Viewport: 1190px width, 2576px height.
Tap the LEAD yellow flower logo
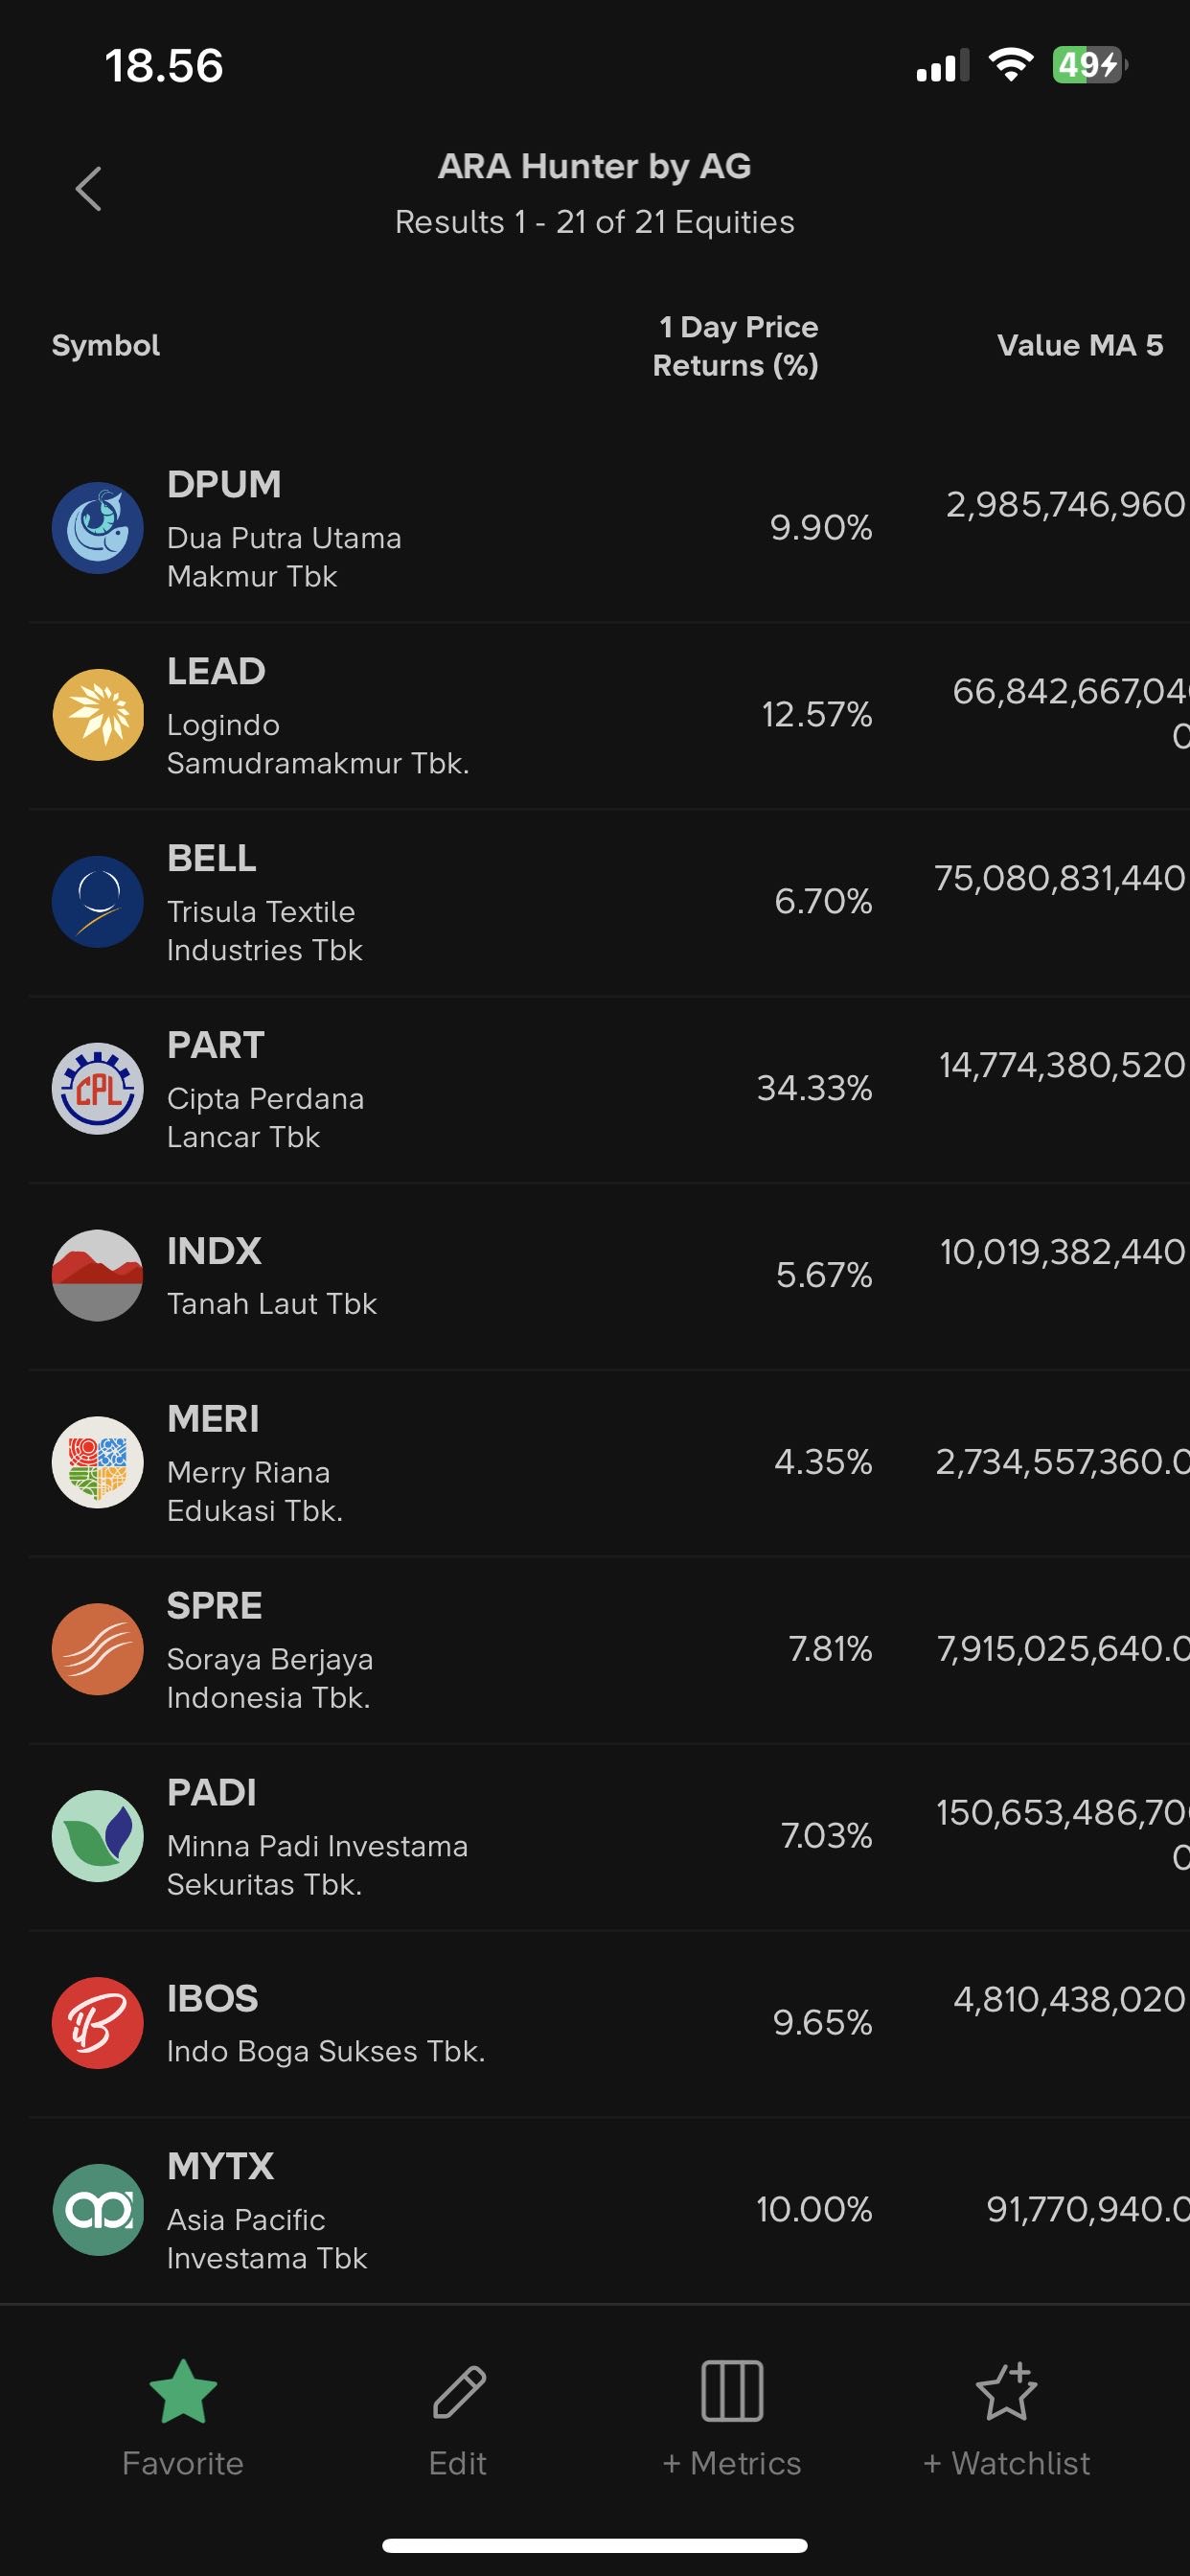pos(98,715)
